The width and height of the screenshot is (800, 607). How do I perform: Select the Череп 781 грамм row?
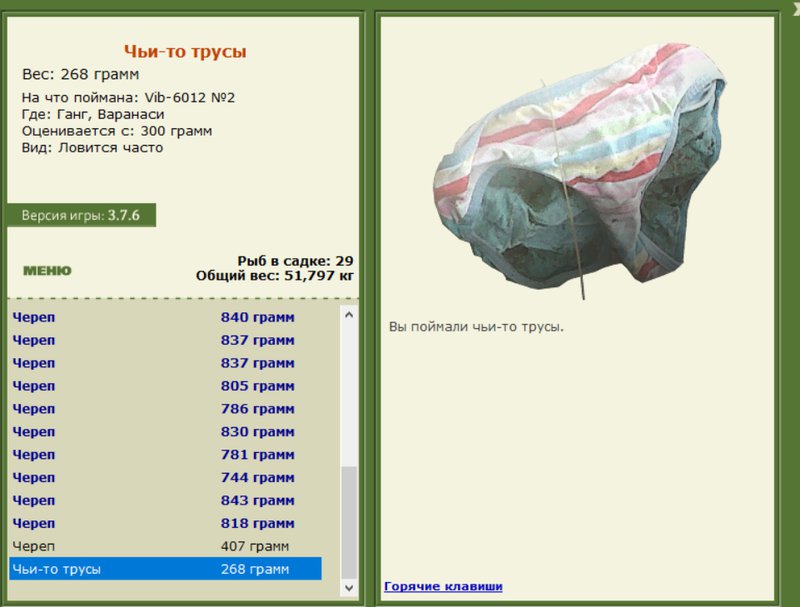165,455
